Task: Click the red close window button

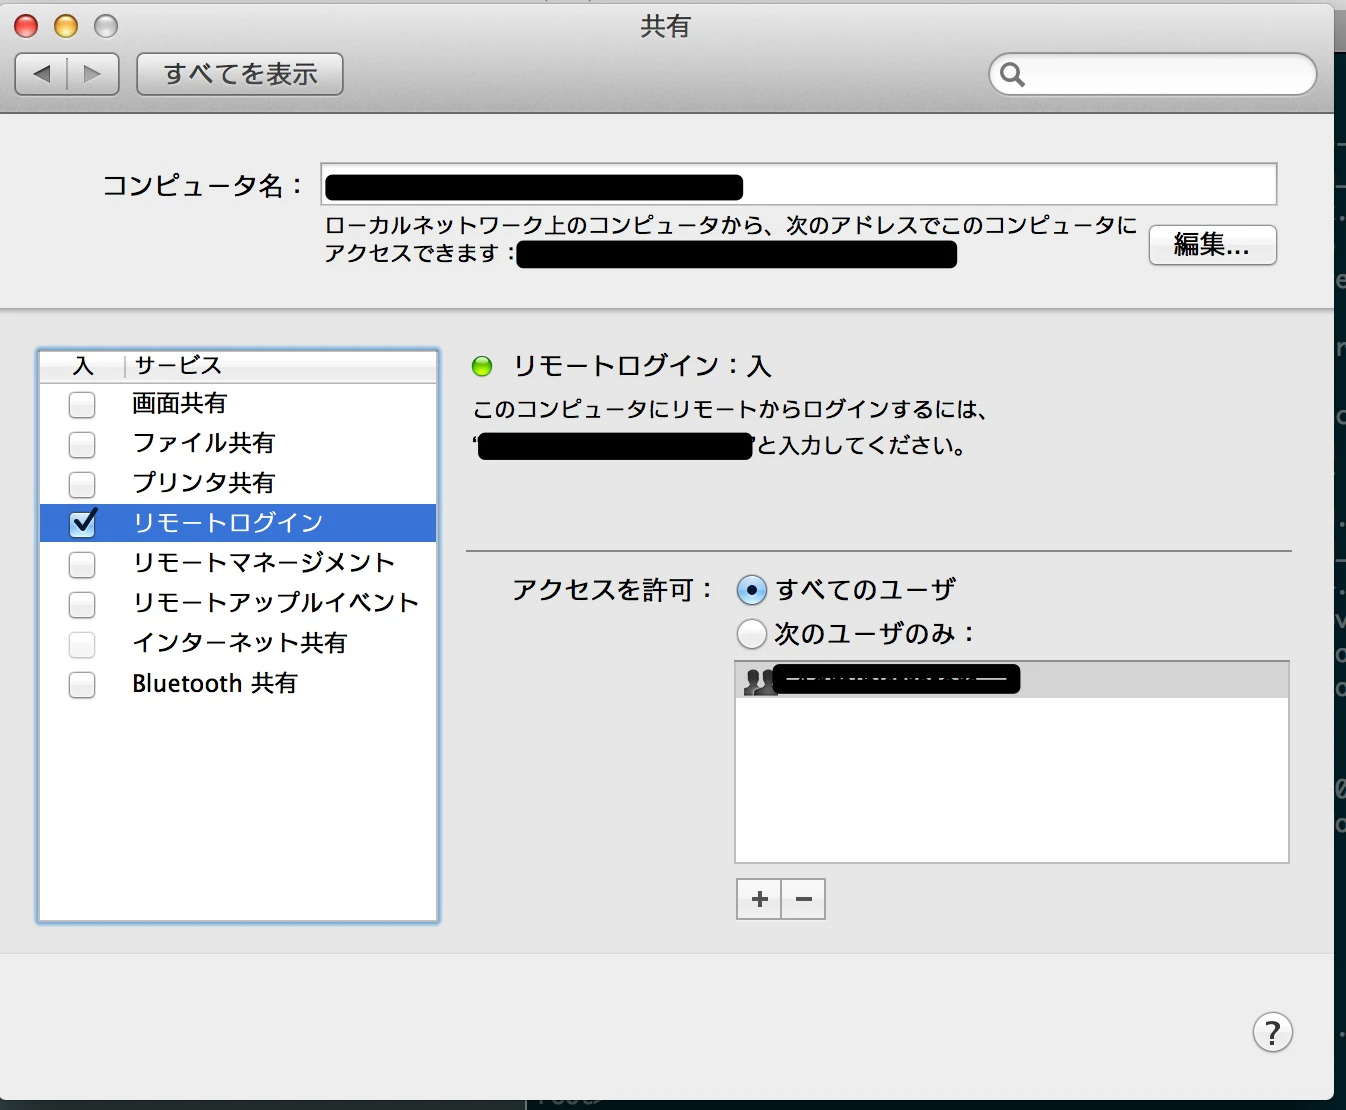Action: pyautogui.click(x=26, y=26)
